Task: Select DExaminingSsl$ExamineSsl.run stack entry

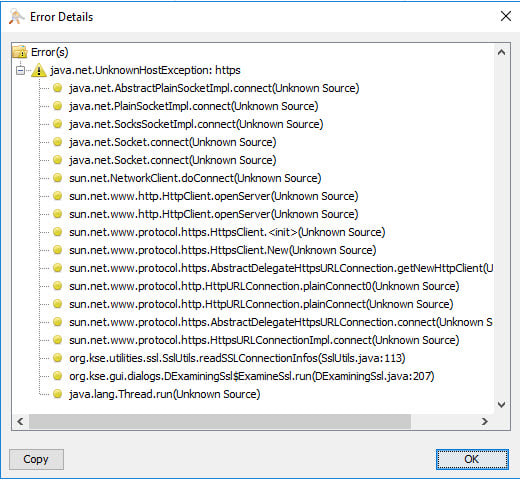Action: coord(252,376)
